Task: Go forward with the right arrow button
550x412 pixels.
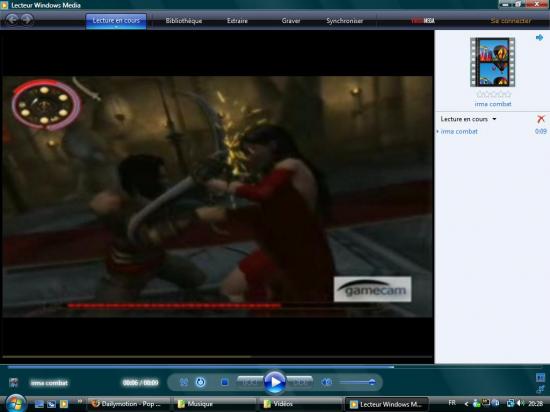Action: [27, 19]
